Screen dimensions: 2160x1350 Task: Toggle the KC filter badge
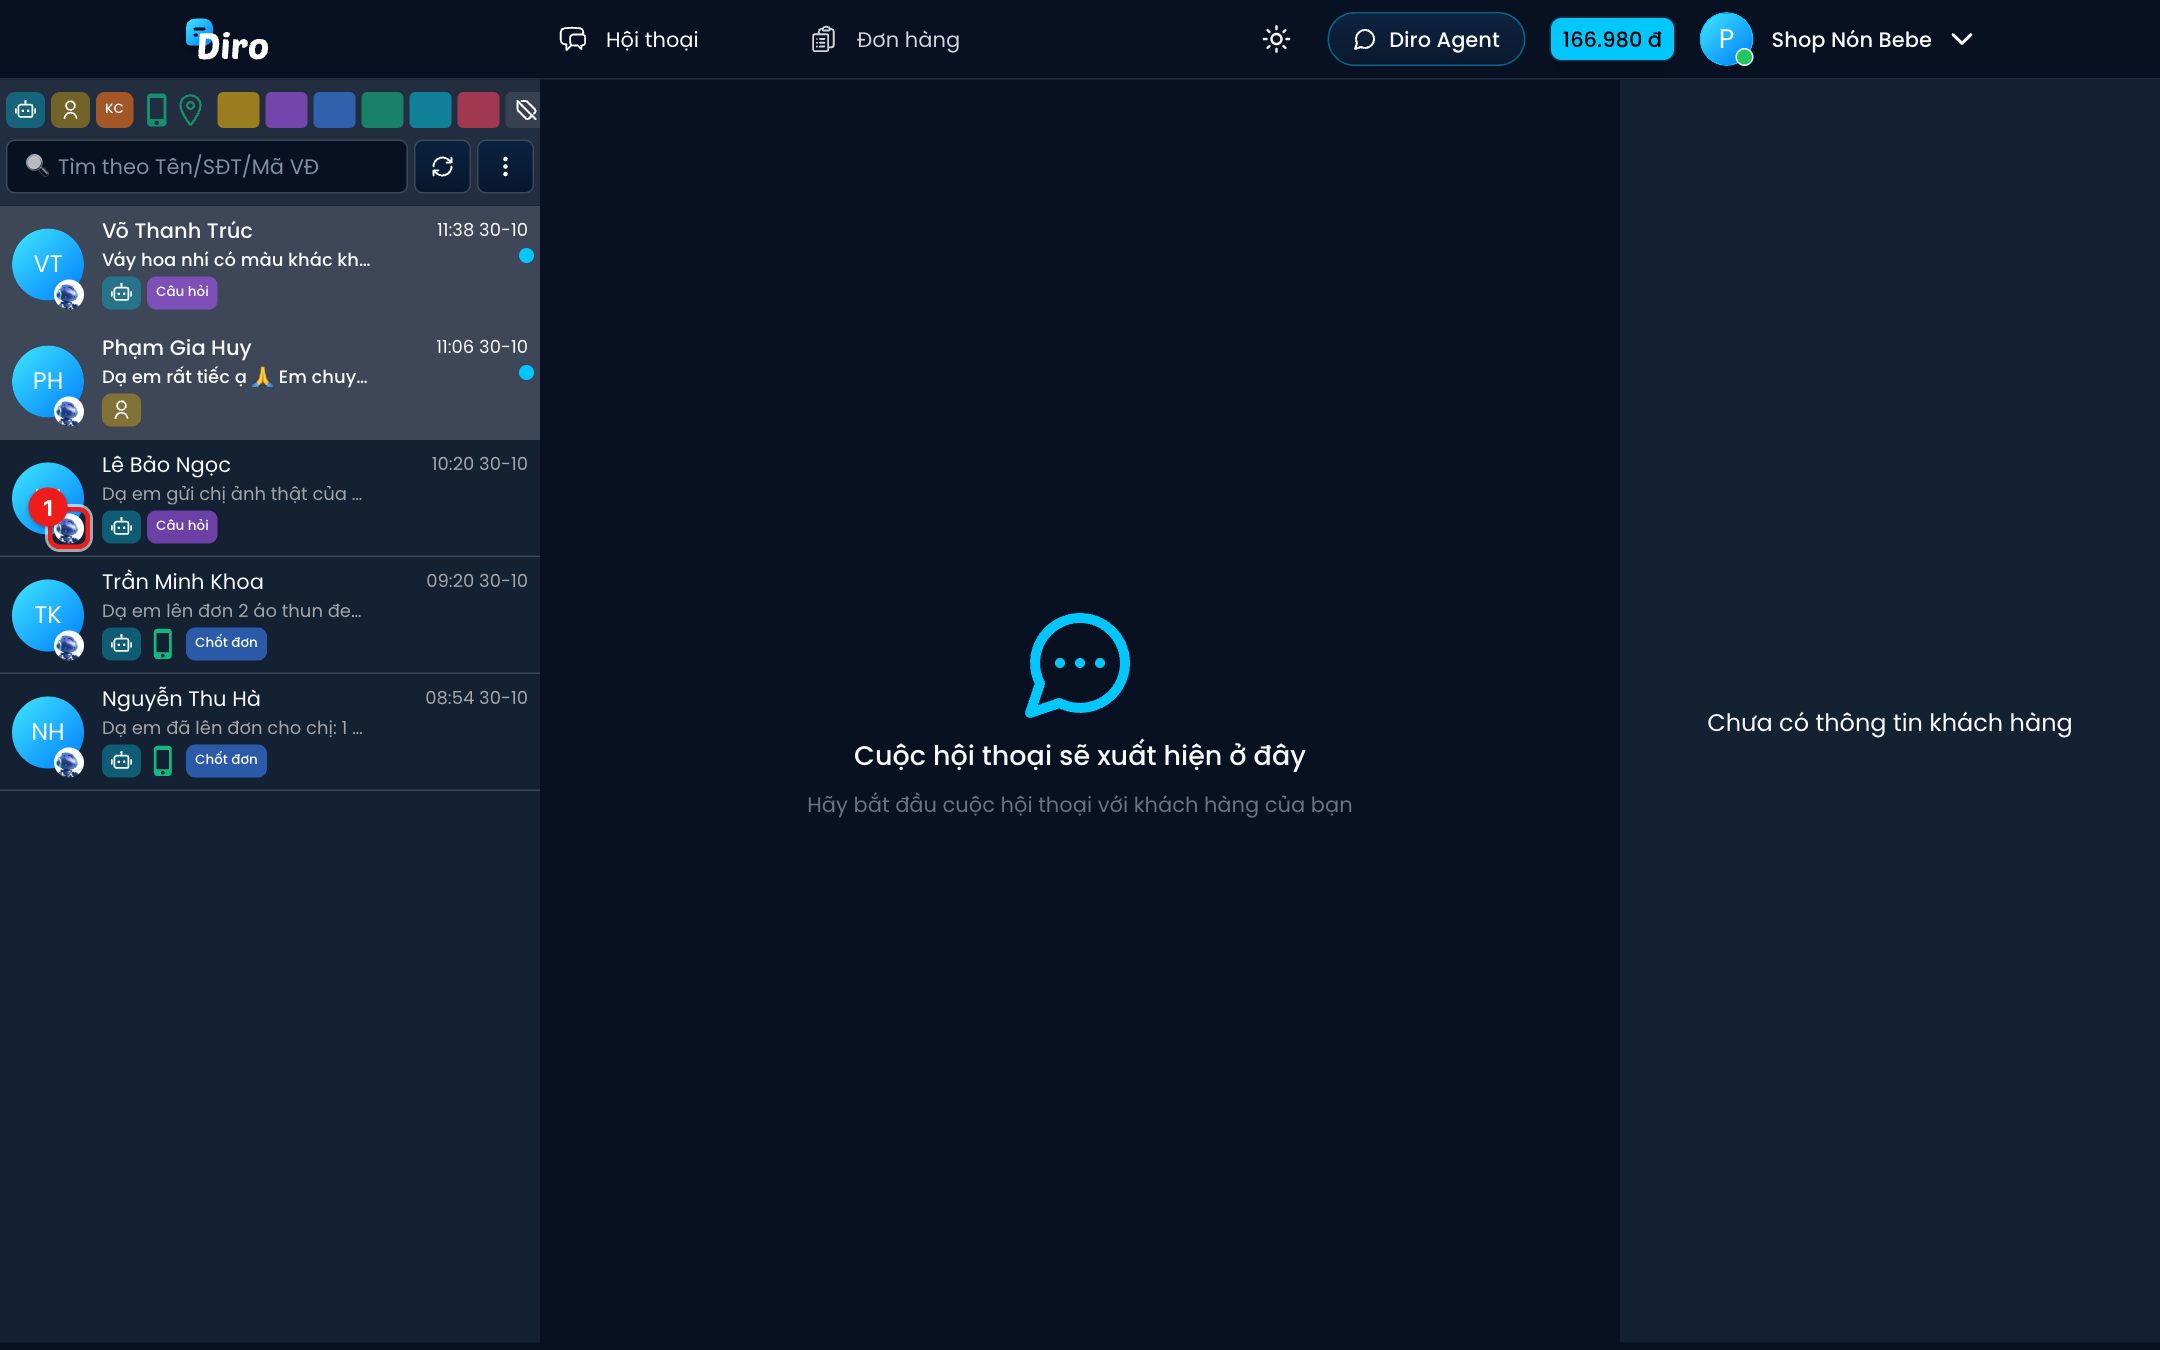114,110
